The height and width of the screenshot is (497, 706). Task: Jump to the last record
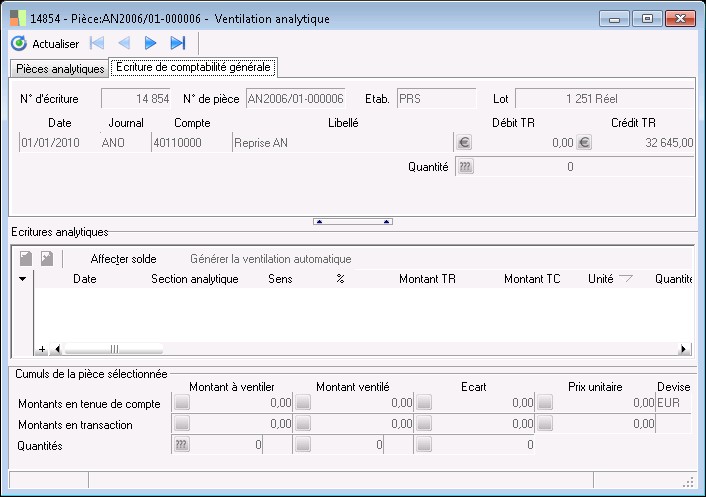pyautogui.click(x=178, y=43)
